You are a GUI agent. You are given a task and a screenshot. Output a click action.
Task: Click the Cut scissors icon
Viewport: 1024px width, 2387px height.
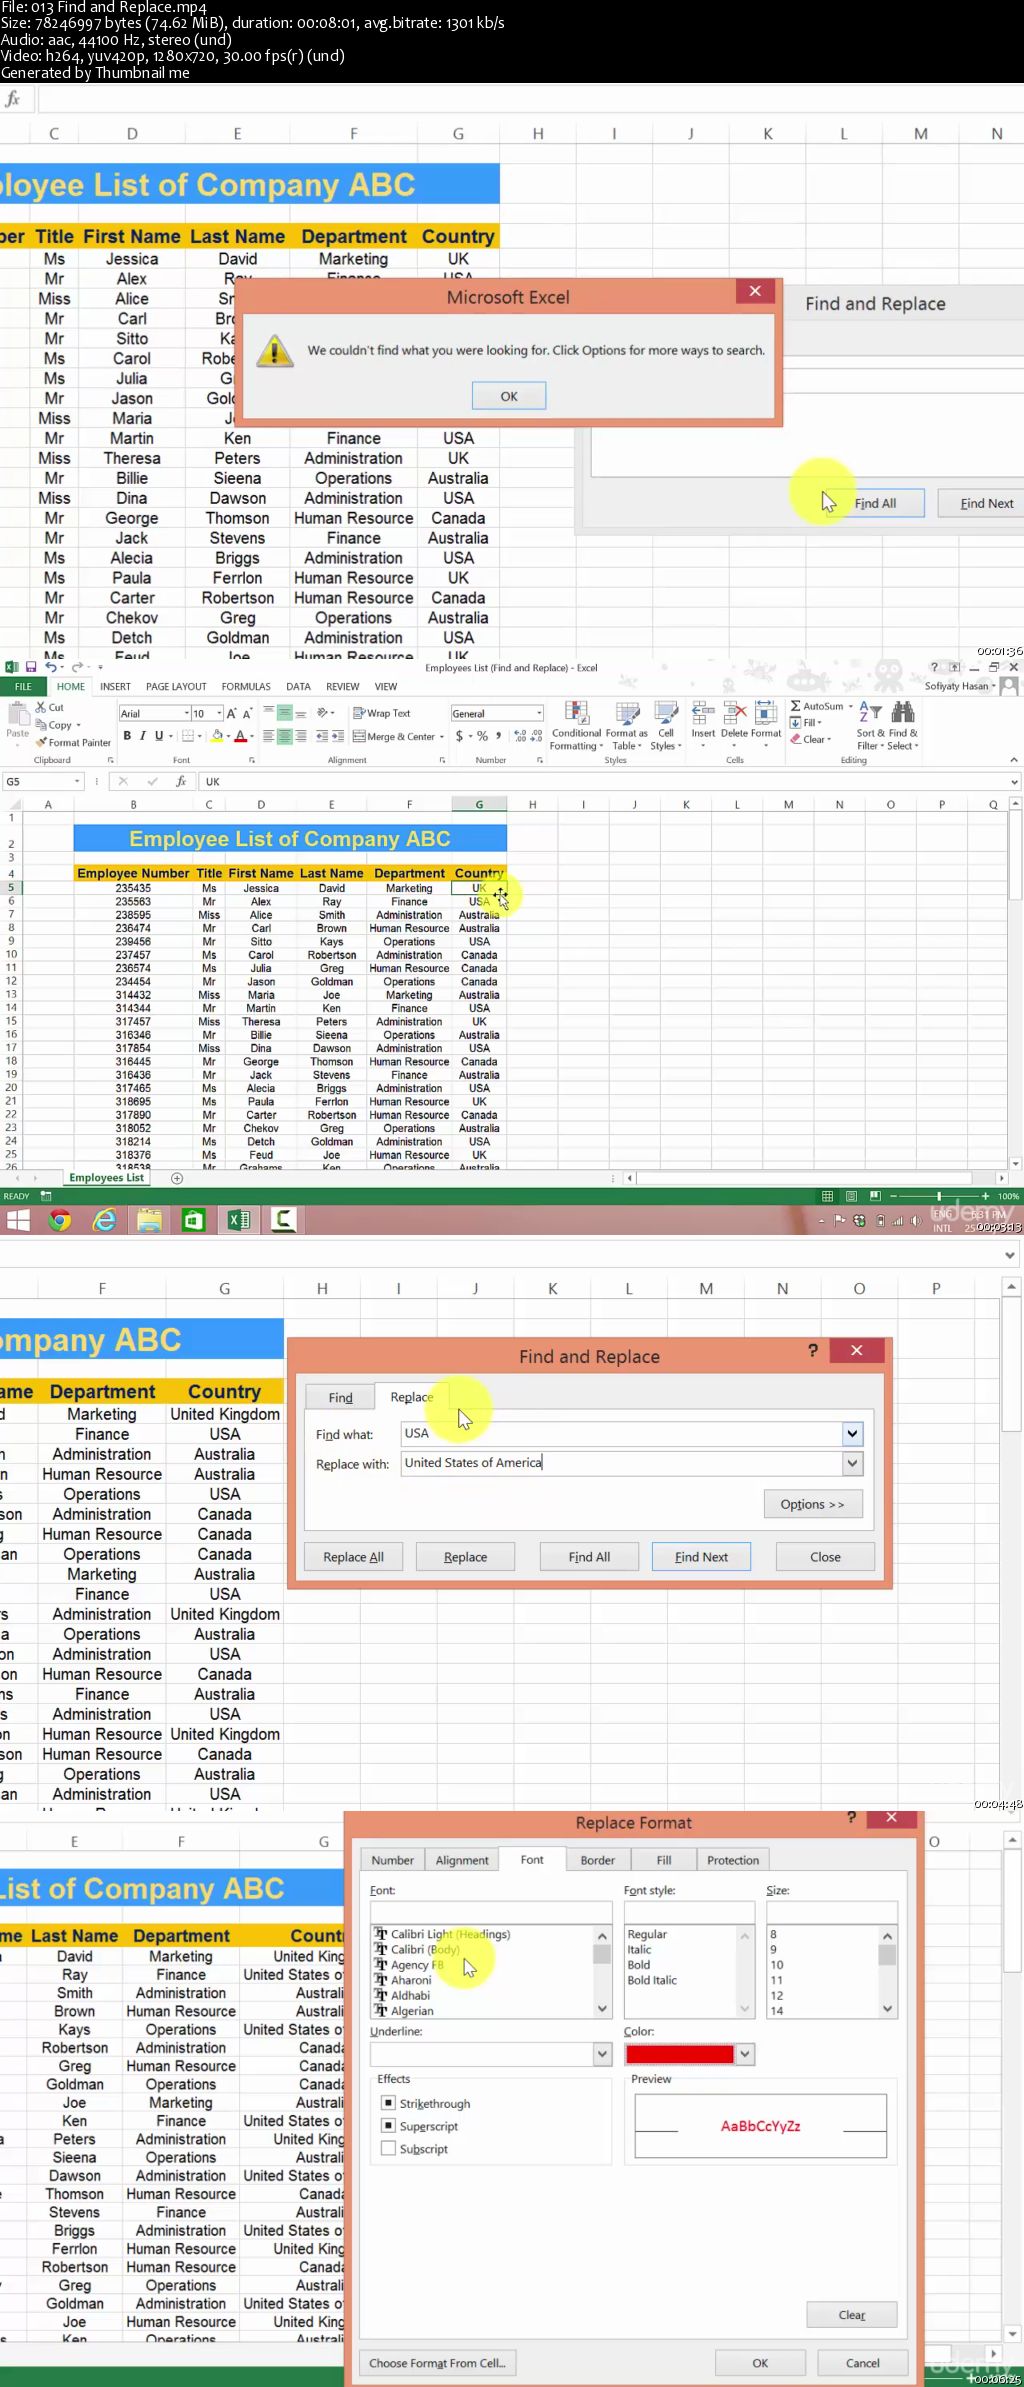tap(42, 707)
